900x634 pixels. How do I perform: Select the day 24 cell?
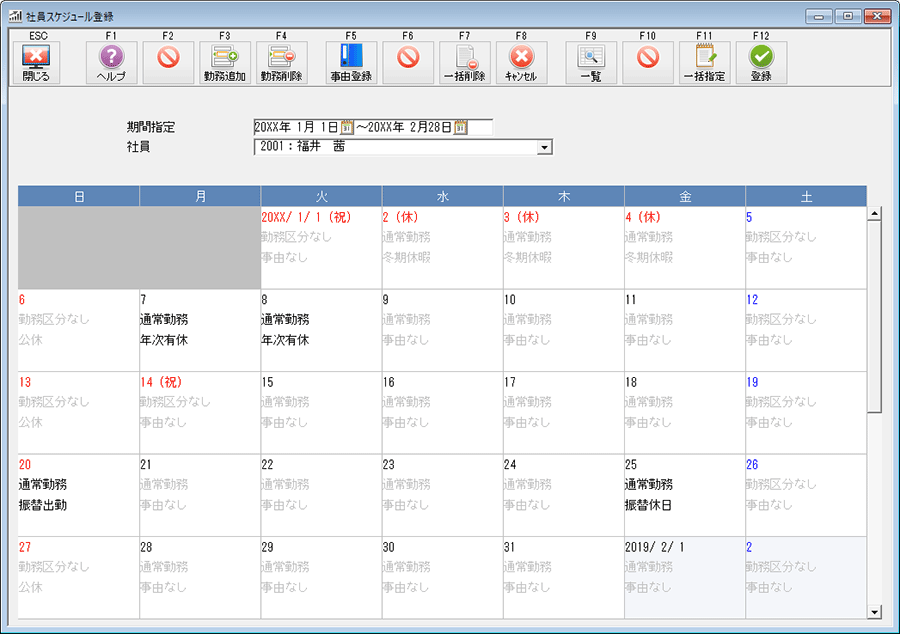click(x=564, y=496)
